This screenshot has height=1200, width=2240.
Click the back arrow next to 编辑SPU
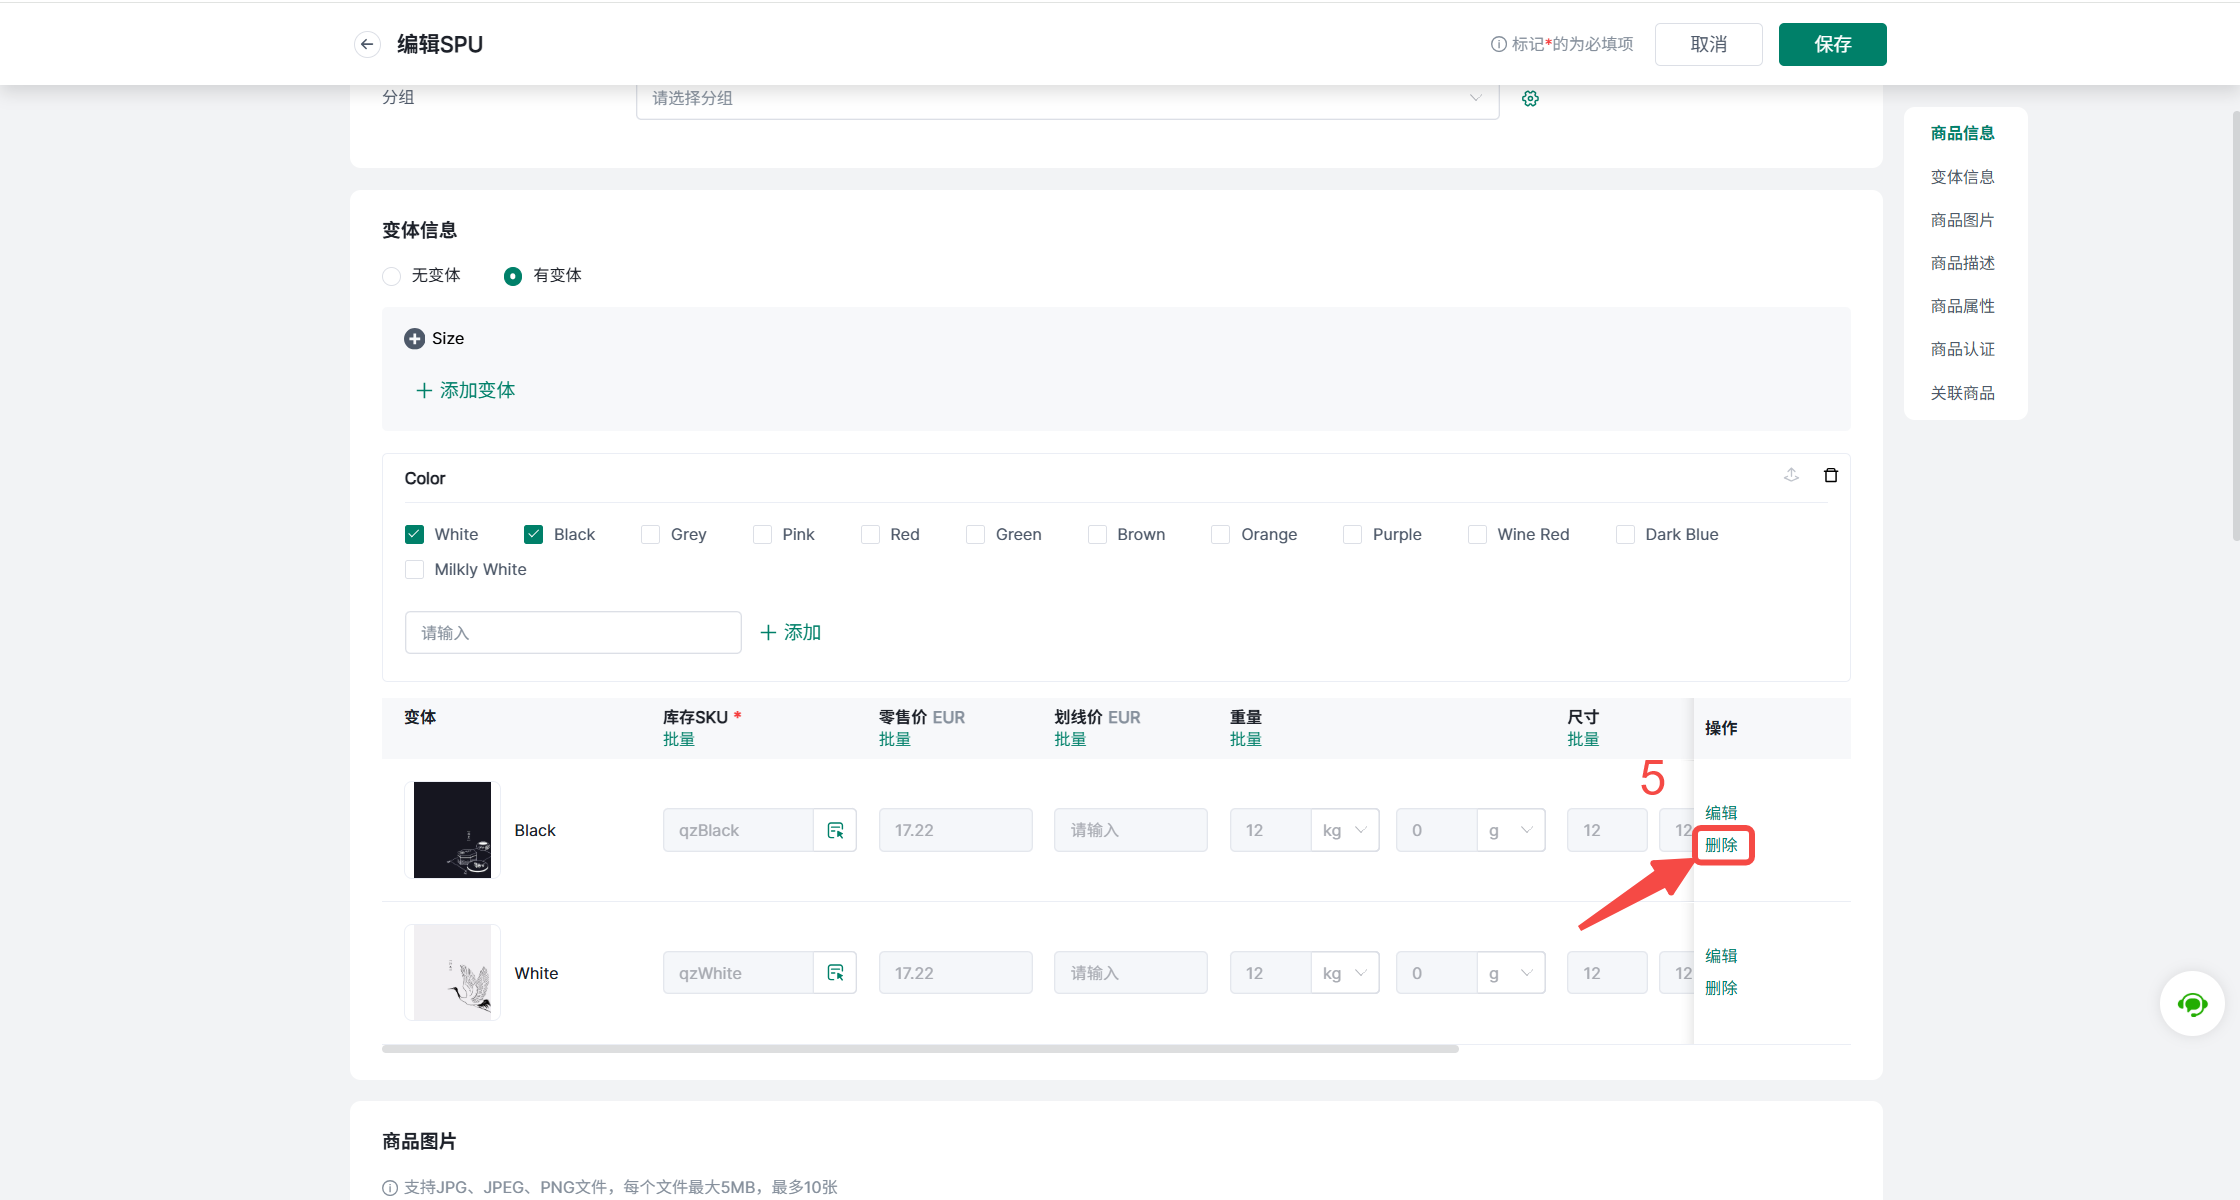click(x=367, y=44)
